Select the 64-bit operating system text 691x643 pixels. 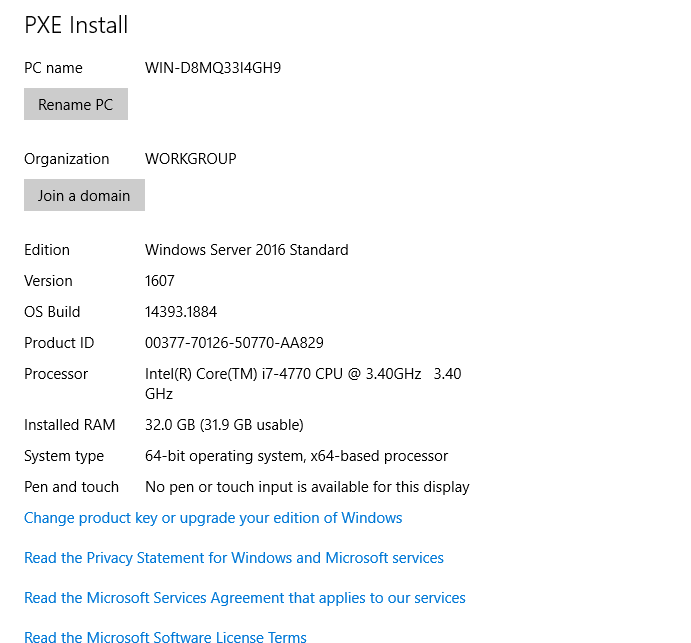296,456
